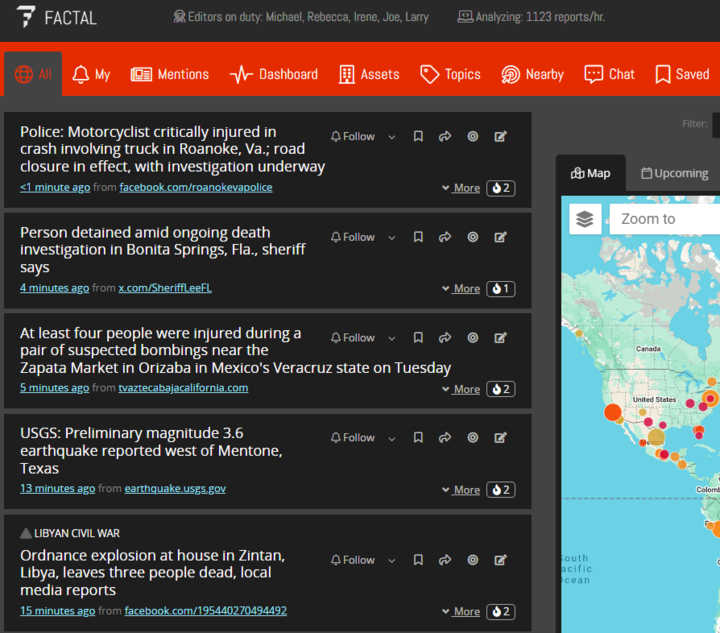The image size is (720, 633).
Task: Select the Map tab
Action: tap(591, 174)
